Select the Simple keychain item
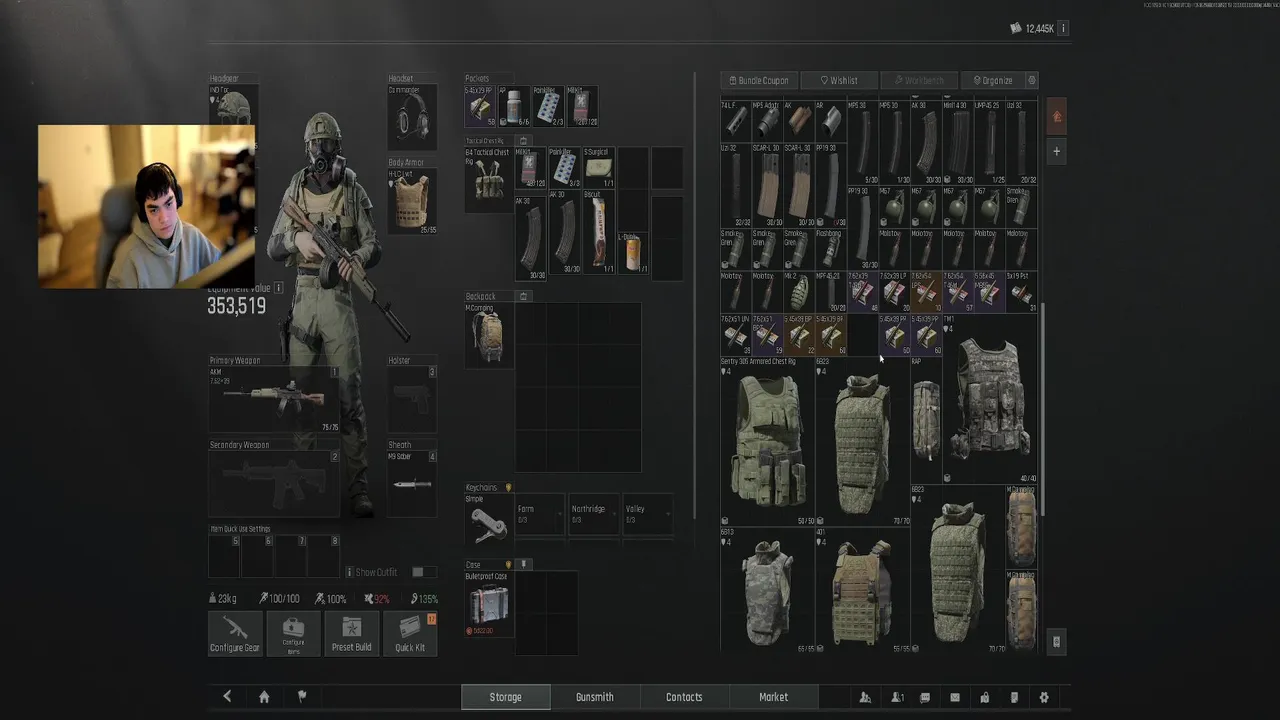 pyautogui.click(x=489, y=519)
